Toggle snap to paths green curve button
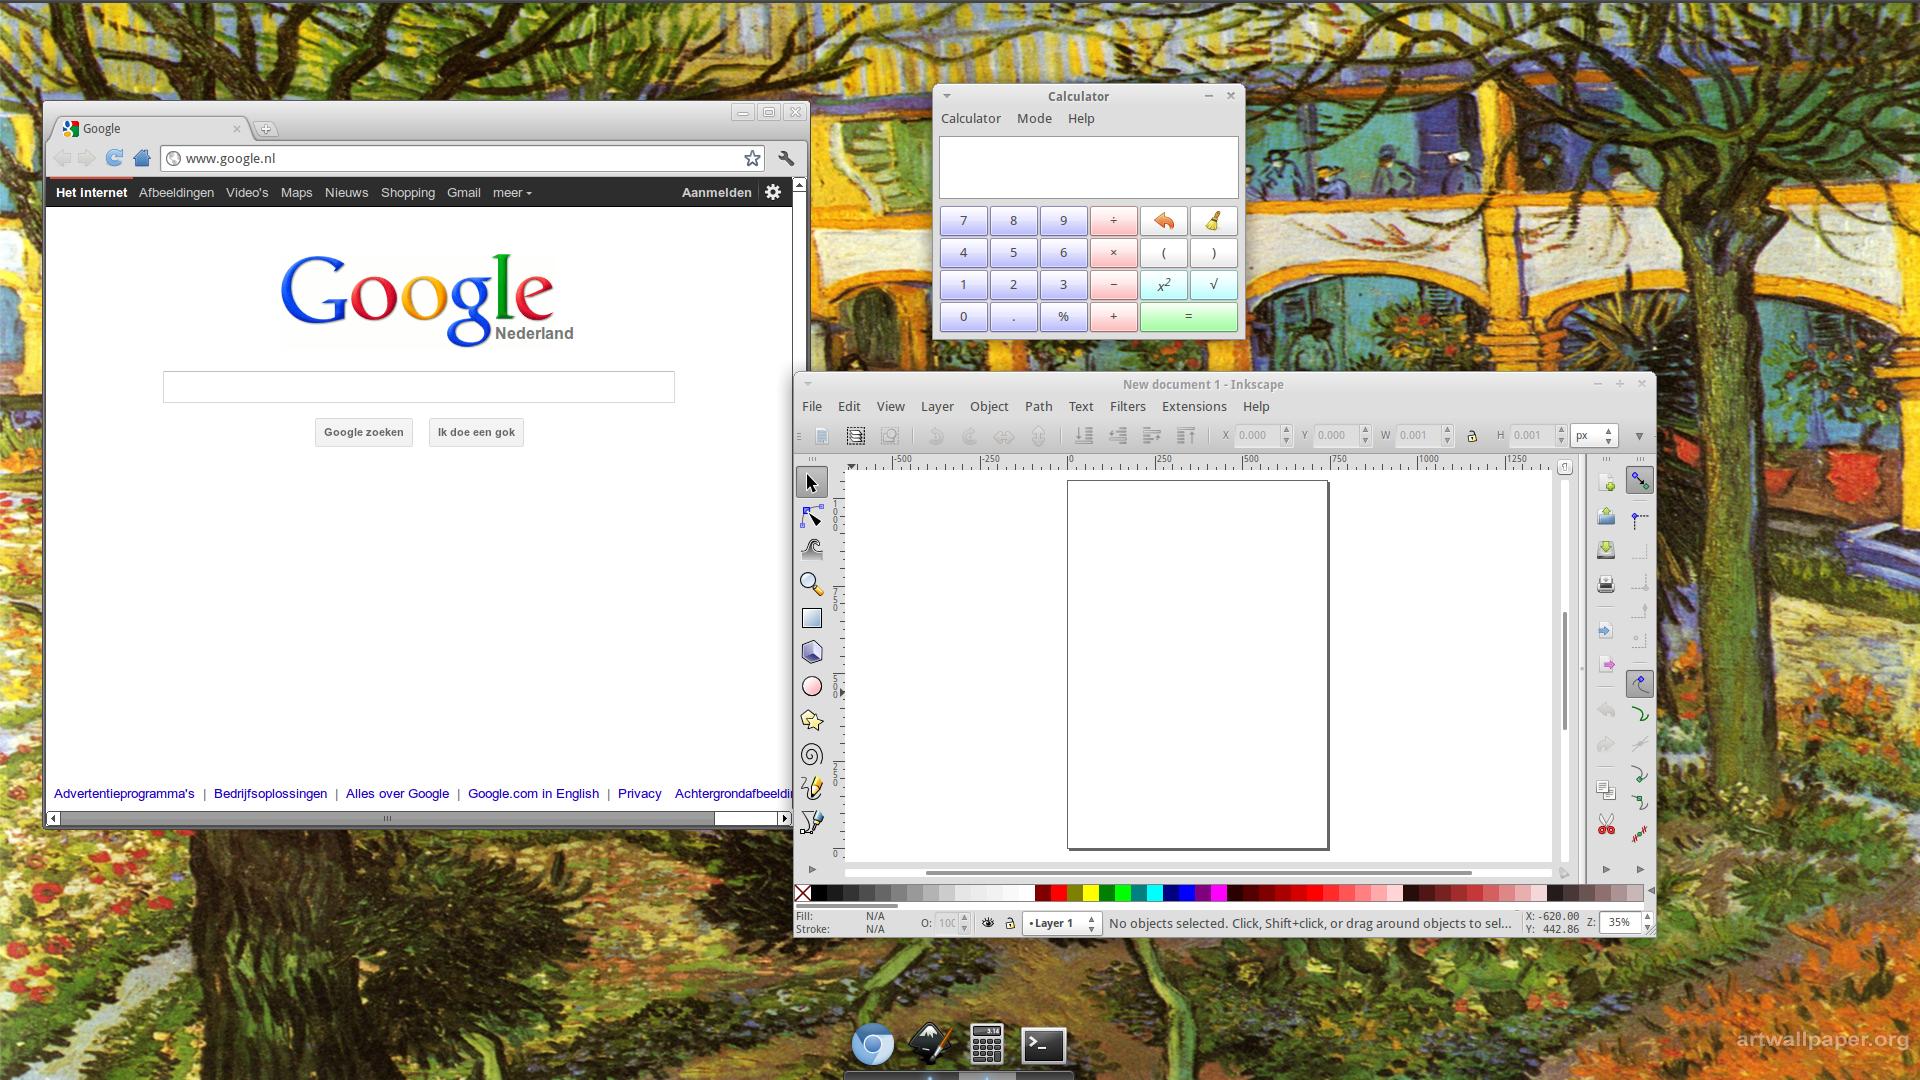The width and height of the screenshot is (1920, 1080). [x=1639, y=714]
